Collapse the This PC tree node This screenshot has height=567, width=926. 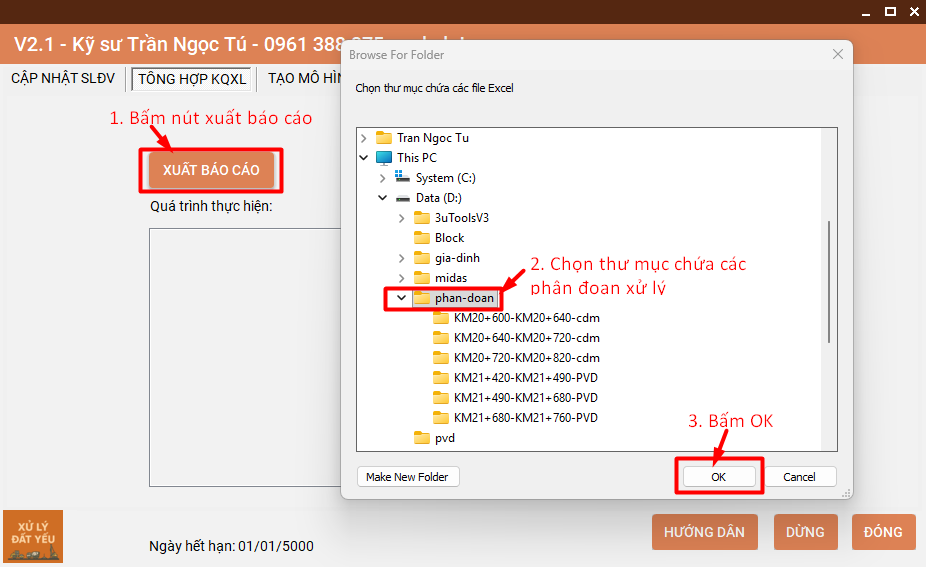click(364, 158)
